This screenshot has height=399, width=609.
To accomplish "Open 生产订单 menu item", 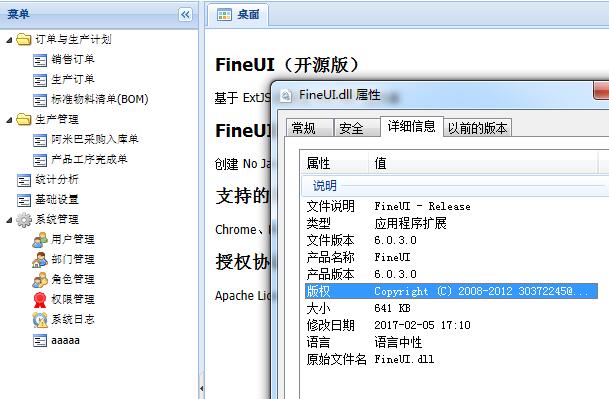I will click(x=73, y=79).
